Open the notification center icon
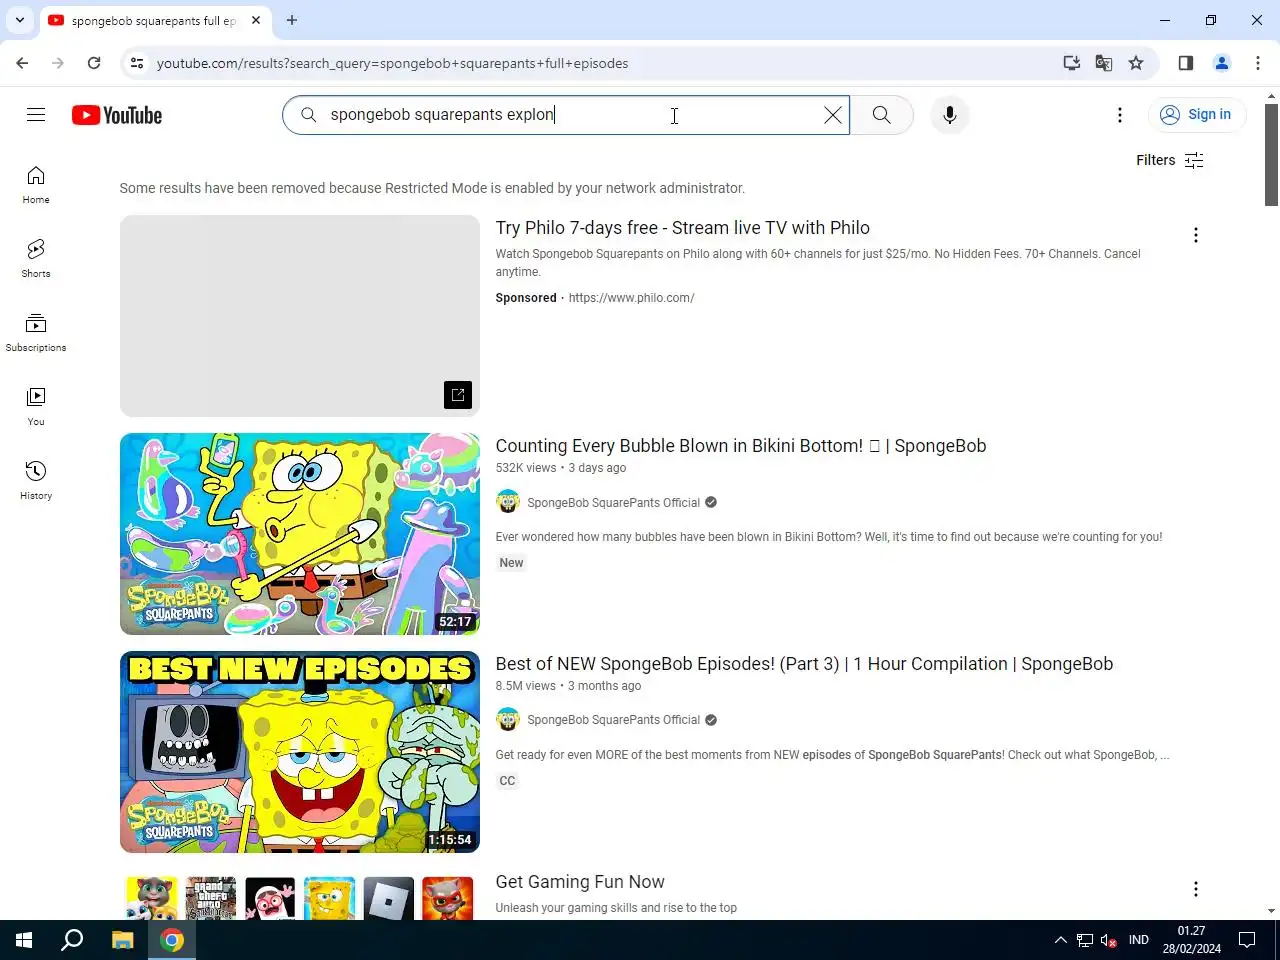The width and height of the screenshot is (1280, 960). pos(1247,940)
